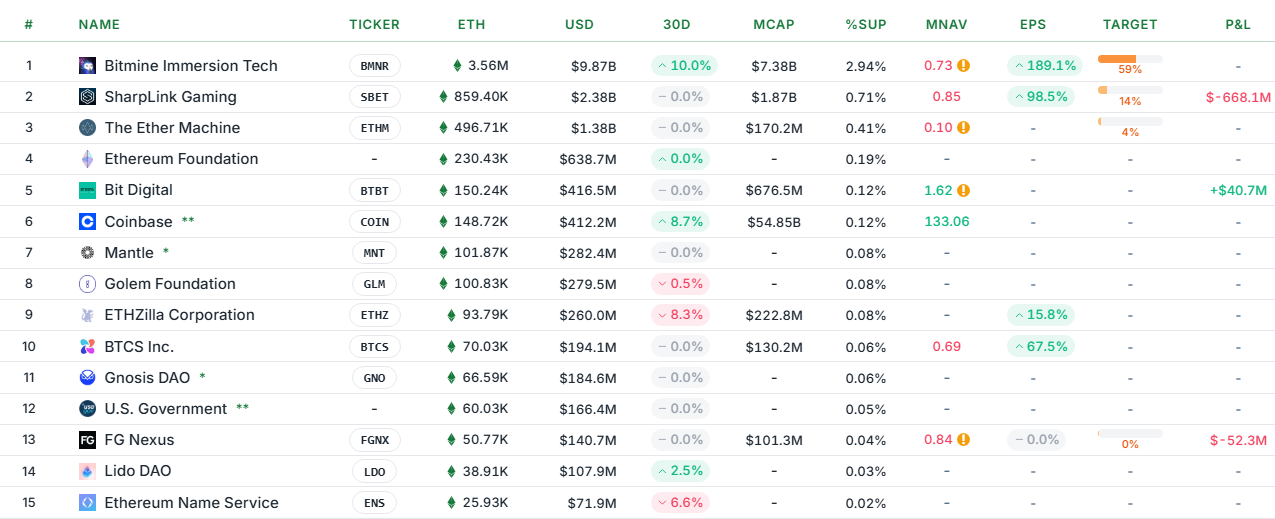Open the Golem Foundation name link
The width and height of the screenshot is (1275, 519).
coord(170,284)
